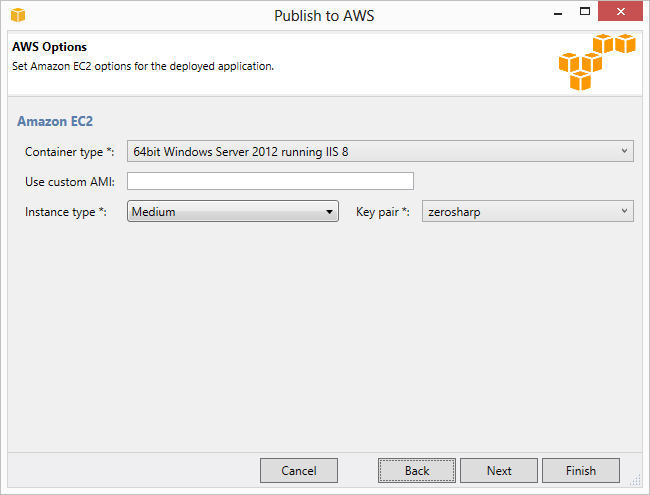Click the AWS cube icon in title bar
Image resolution: width=650 pixels, height=495 pixels.
pyautogui.click(x=18, y=15)
